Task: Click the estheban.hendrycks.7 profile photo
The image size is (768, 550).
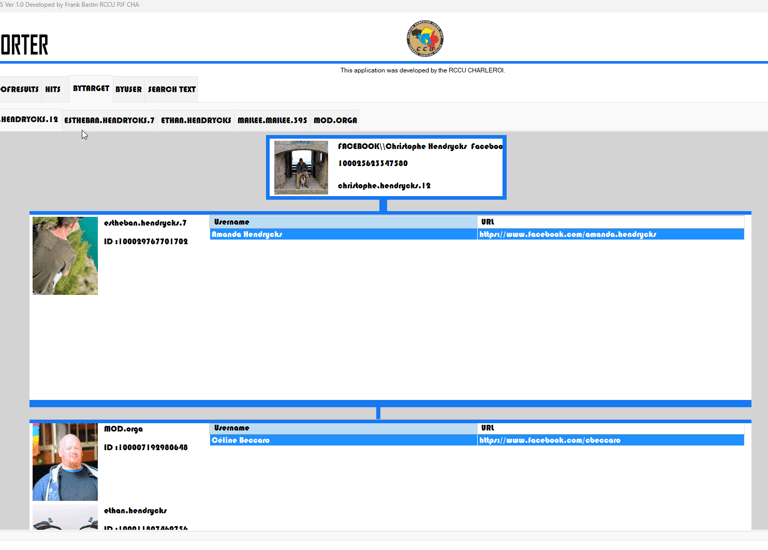Action: pyautogui.click(x=65, y=256)
